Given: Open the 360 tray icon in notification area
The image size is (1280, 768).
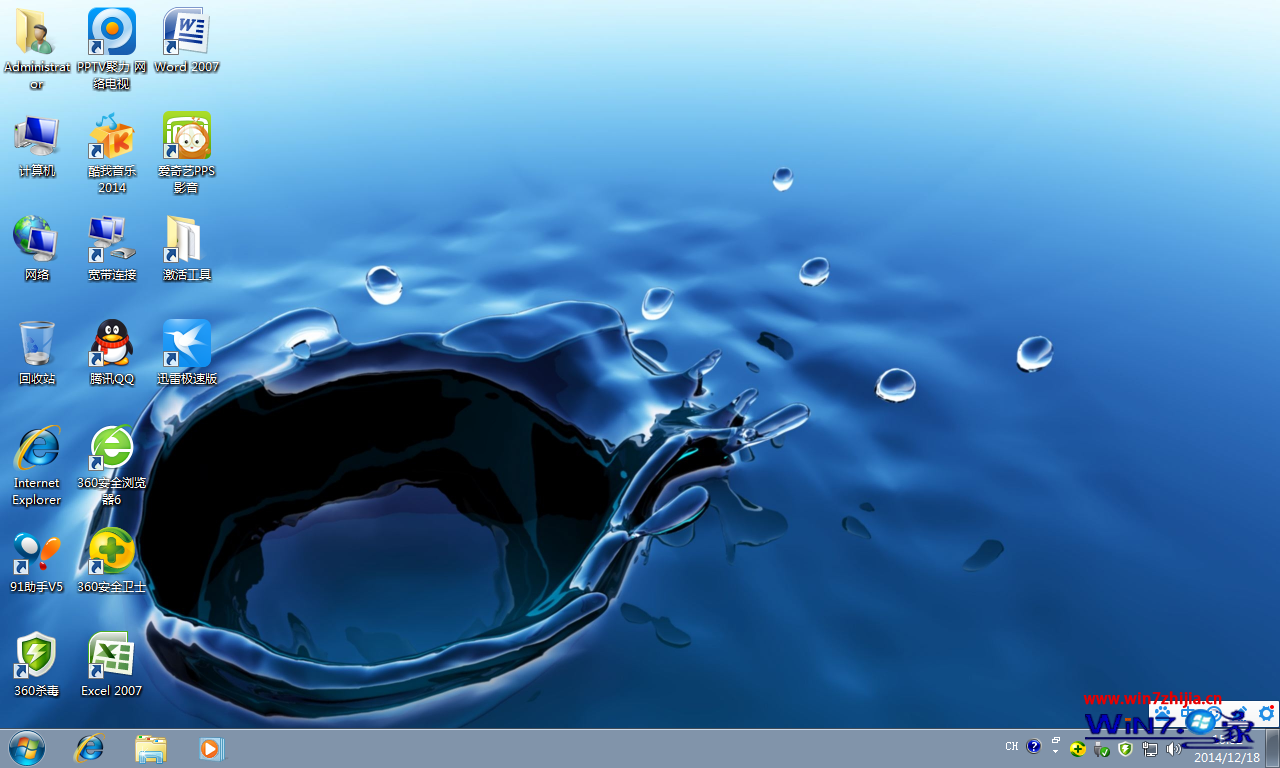Looking at the screenshot, I should pyautogui.click(x=1077, y=748).
